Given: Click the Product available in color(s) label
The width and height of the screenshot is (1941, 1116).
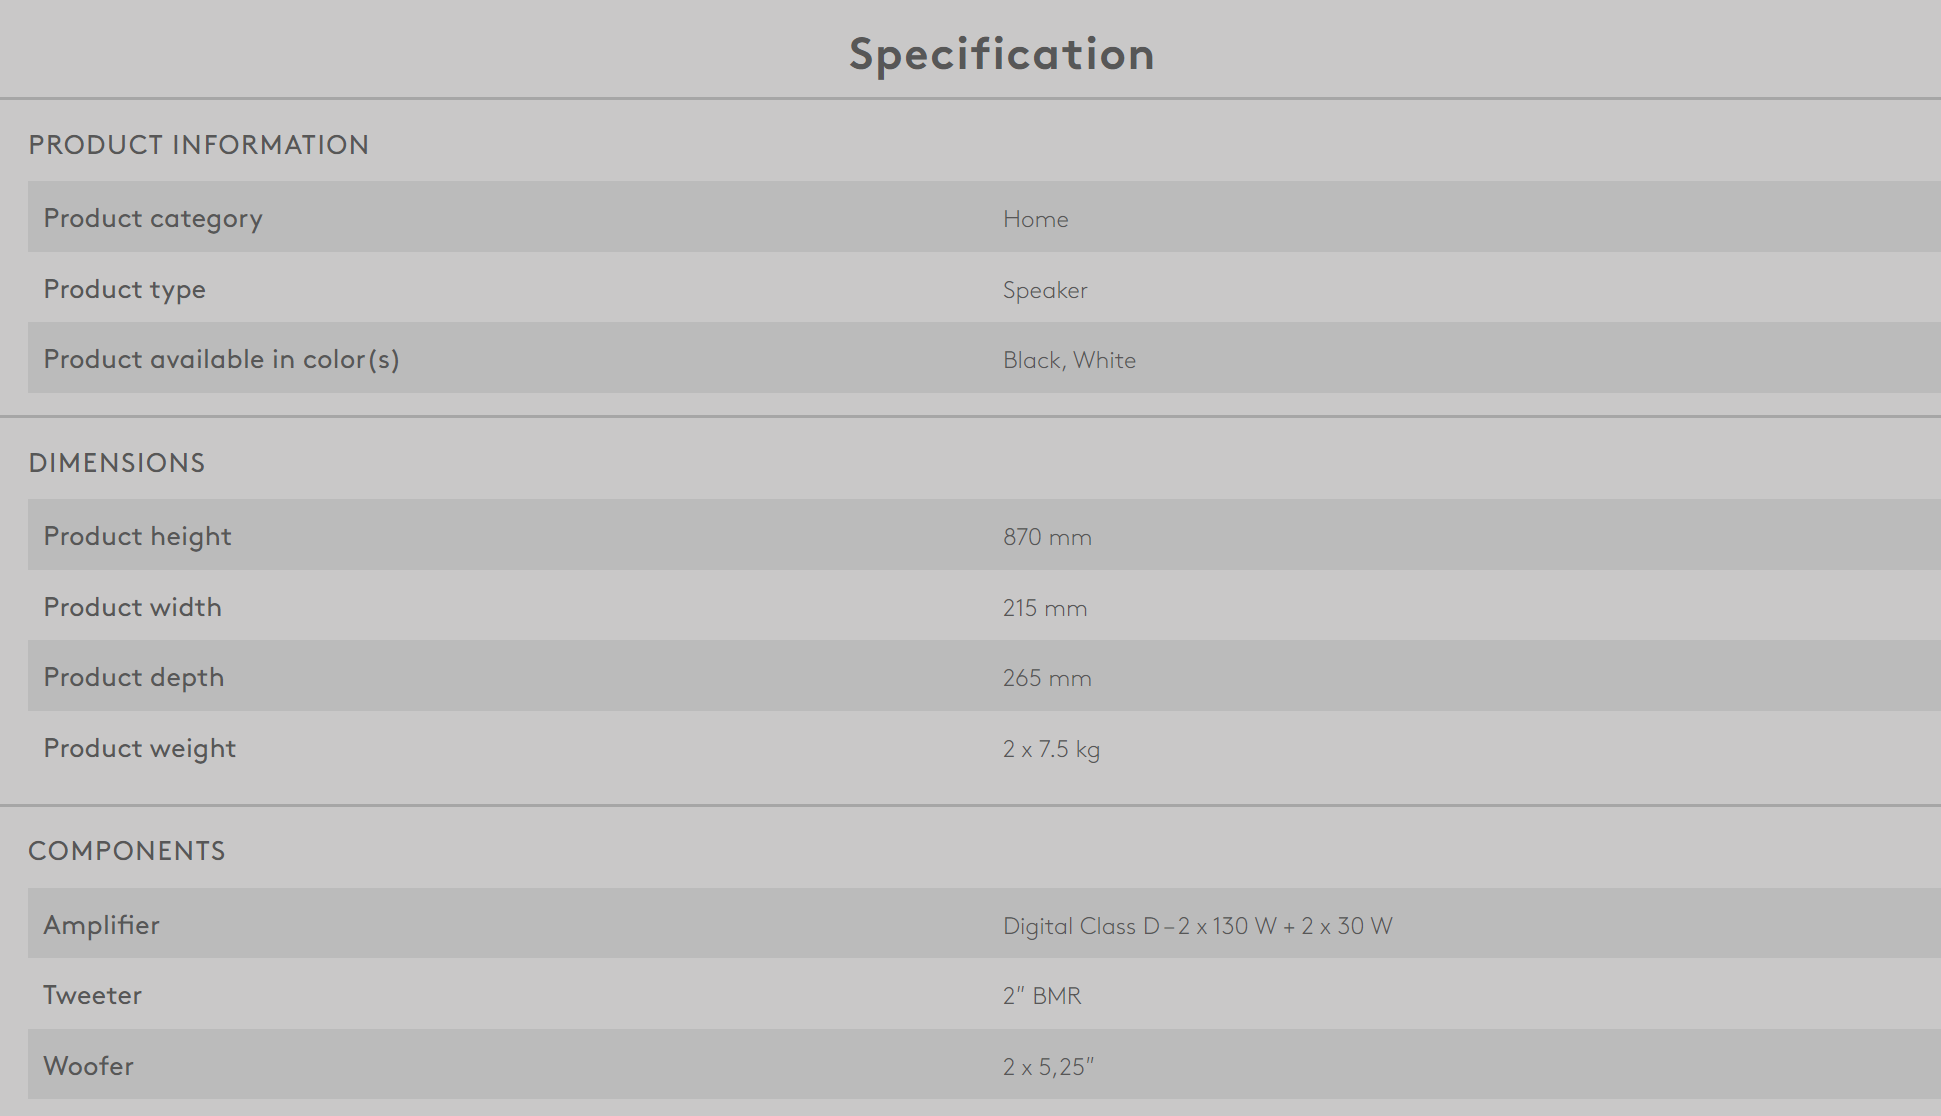Looking at the screenshot, I should click(221, 359).
